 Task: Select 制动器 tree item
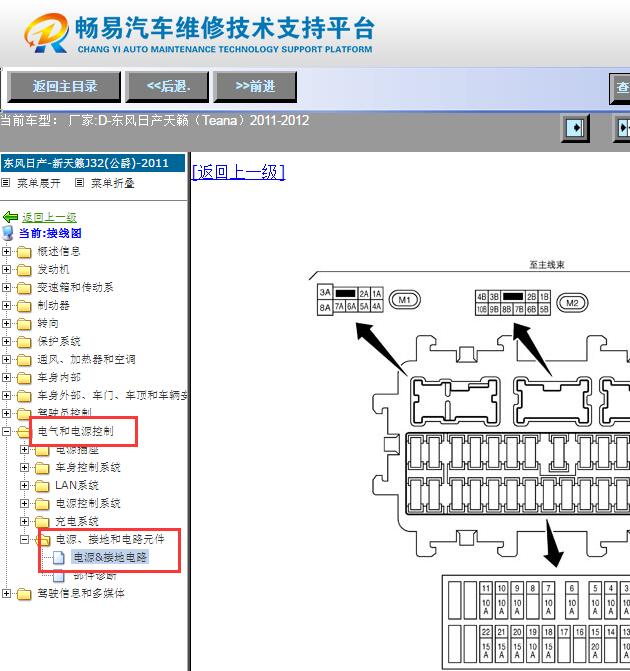click(53, 305)
